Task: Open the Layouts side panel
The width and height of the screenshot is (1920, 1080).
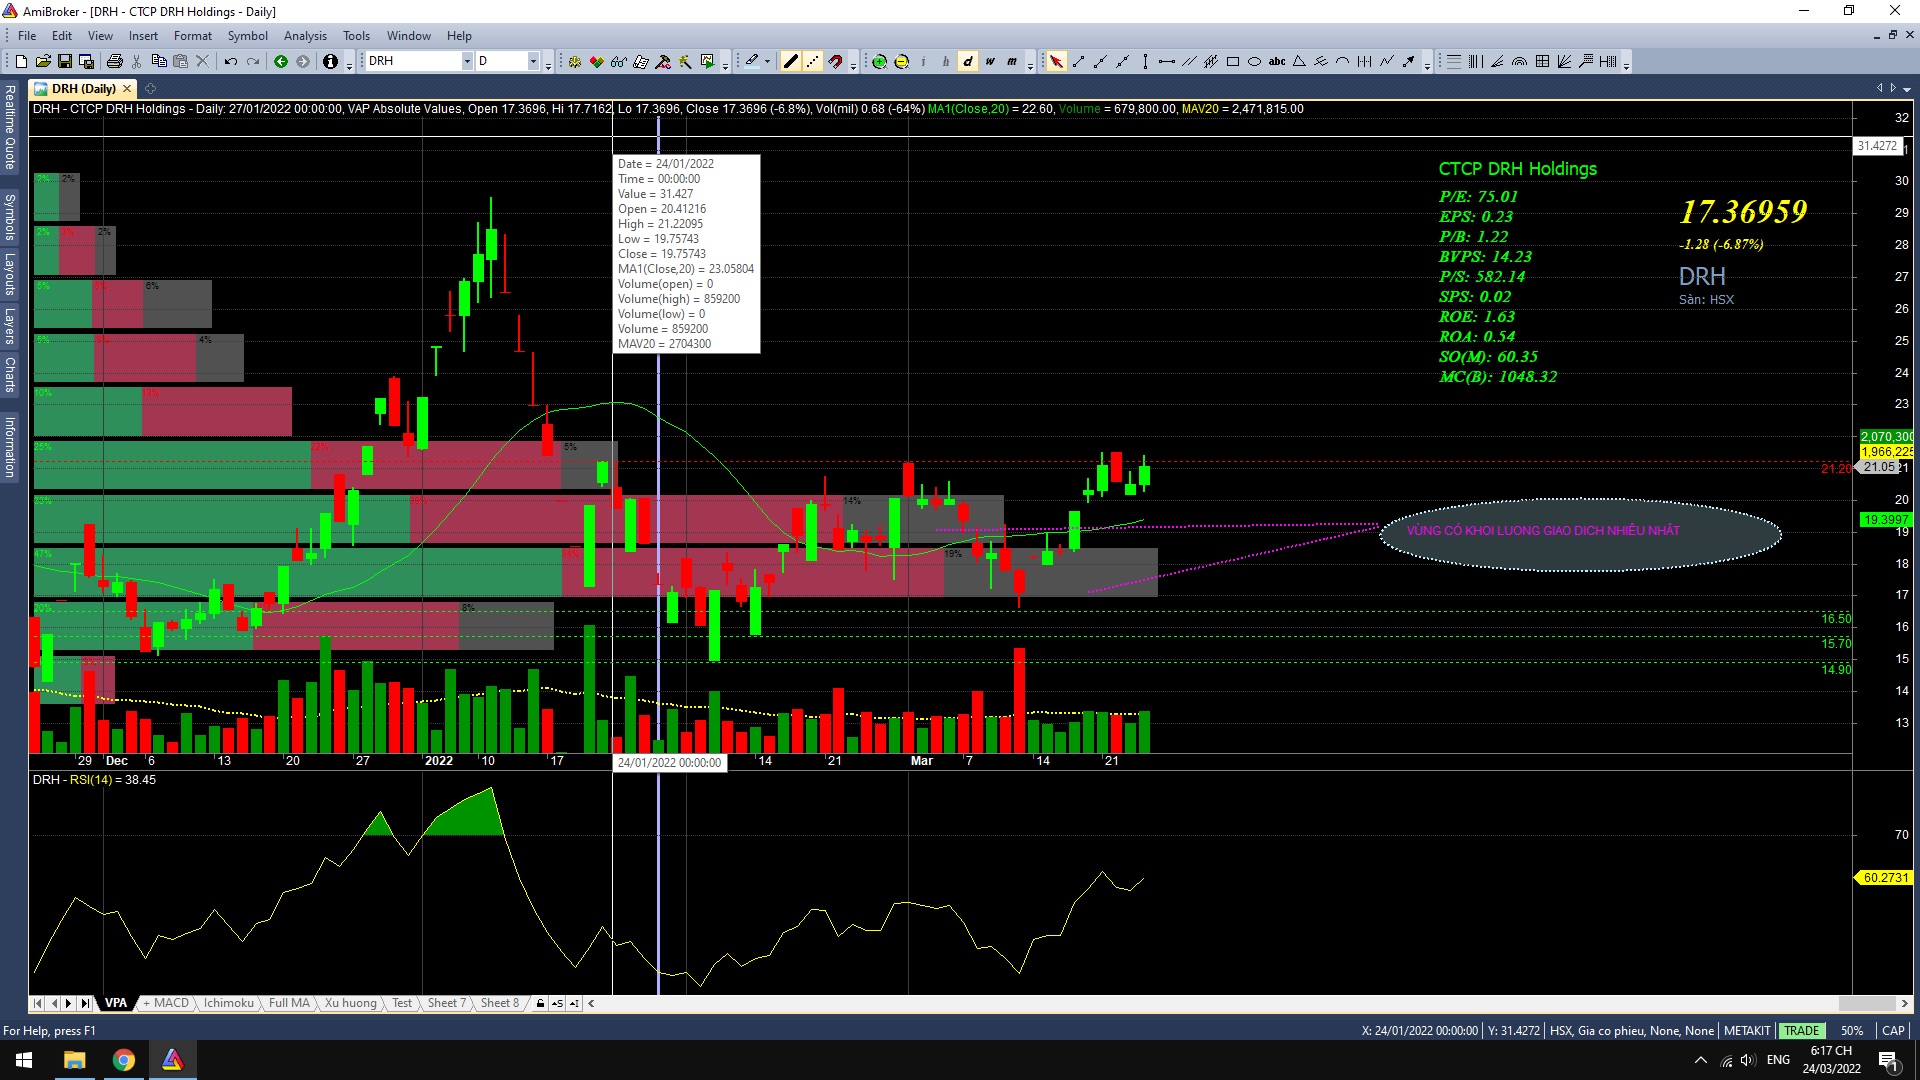Action: tap(10, 274)
